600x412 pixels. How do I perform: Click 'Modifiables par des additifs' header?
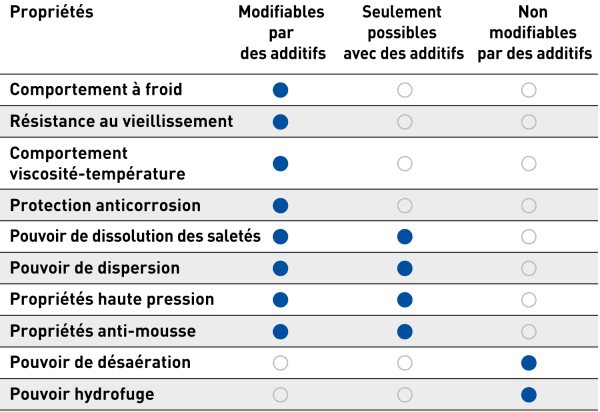282,33
